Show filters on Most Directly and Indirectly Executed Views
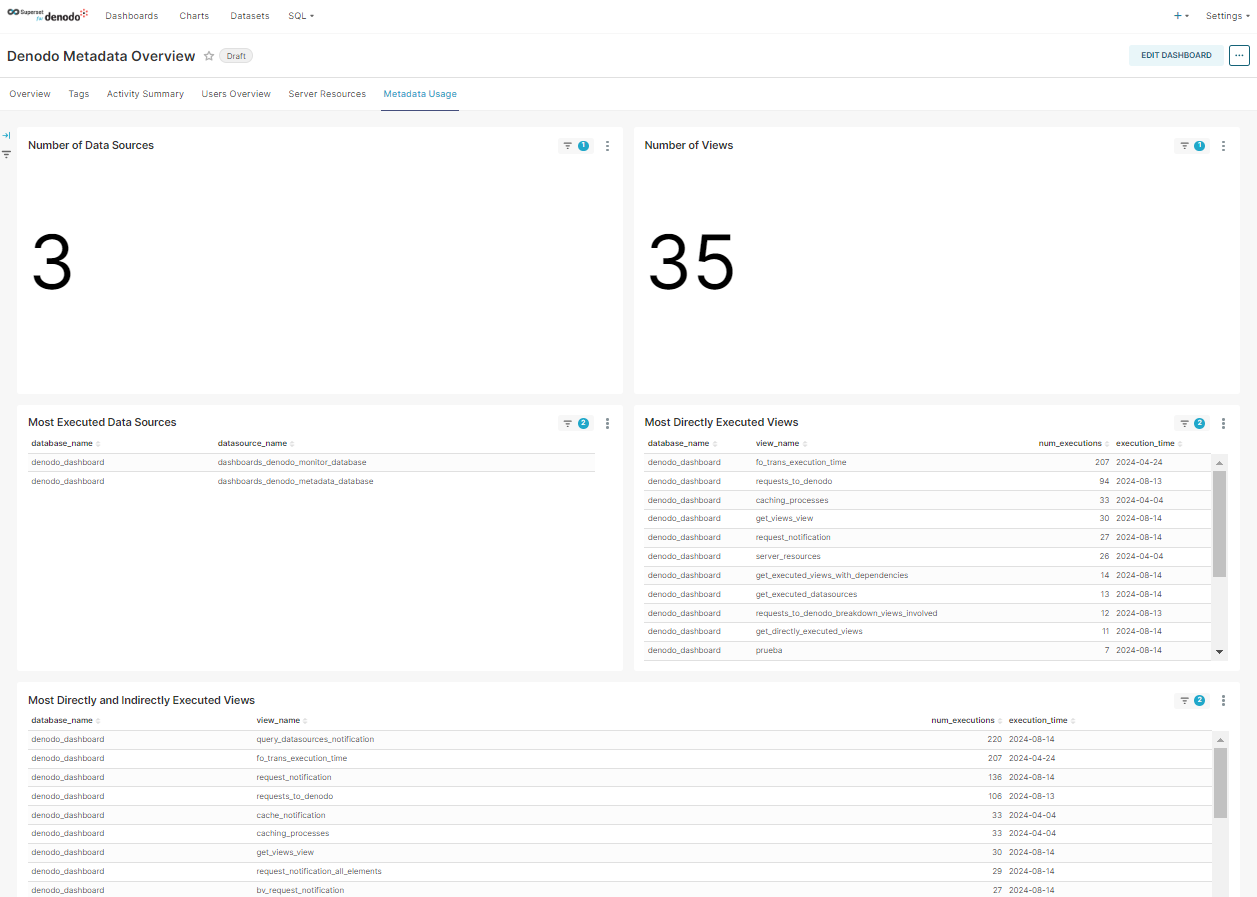This screenshot has width=1257, height=897. 1191,701
